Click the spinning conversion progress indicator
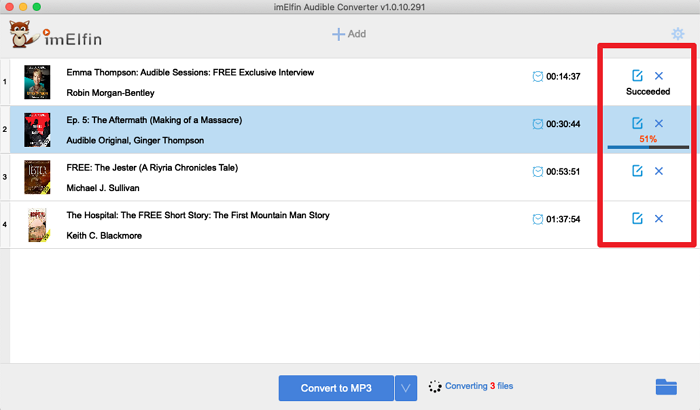The image size is (700, 410). [435, 386]
